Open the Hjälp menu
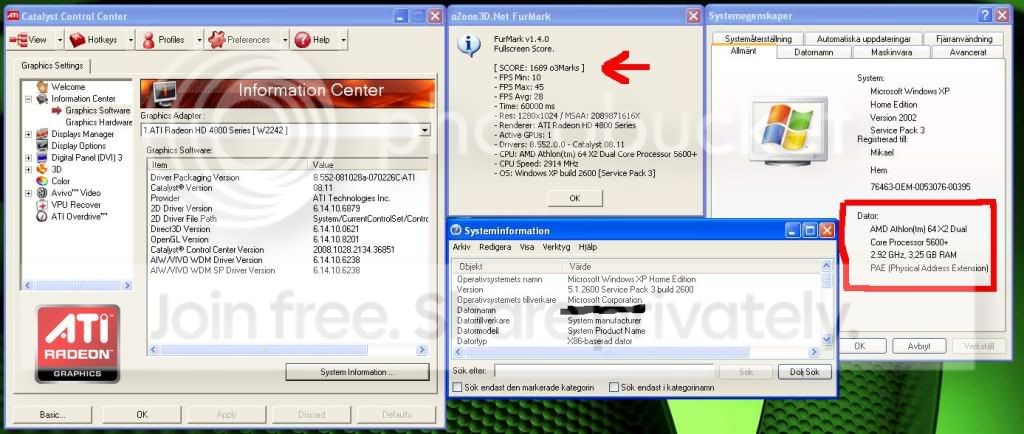This screenshot has width=1024, height=434. pyautogui.click(x=588, y=247)
